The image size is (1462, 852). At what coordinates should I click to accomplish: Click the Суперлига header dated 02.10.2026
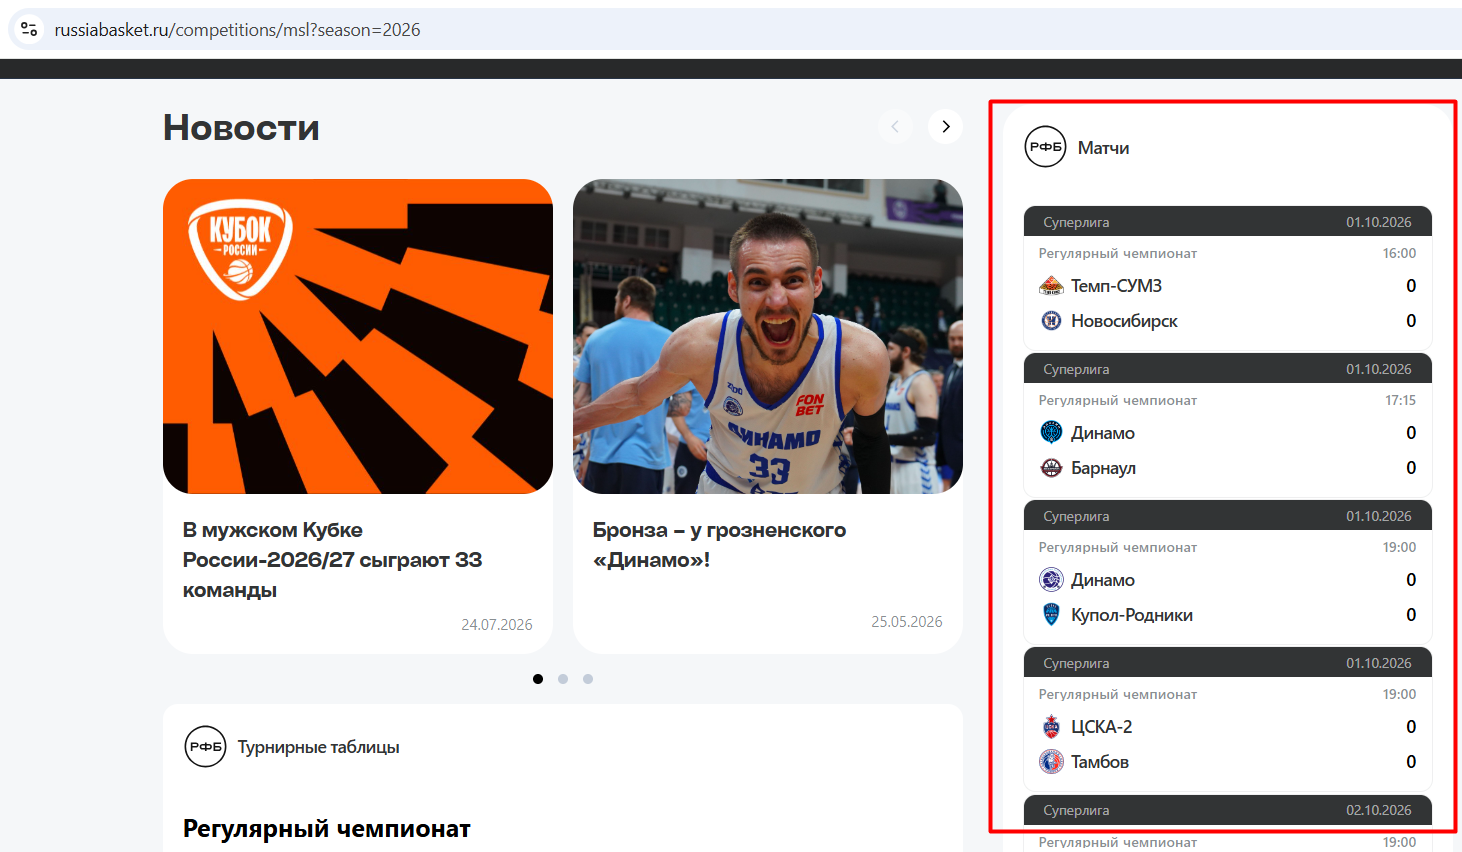coord(1228,810)
